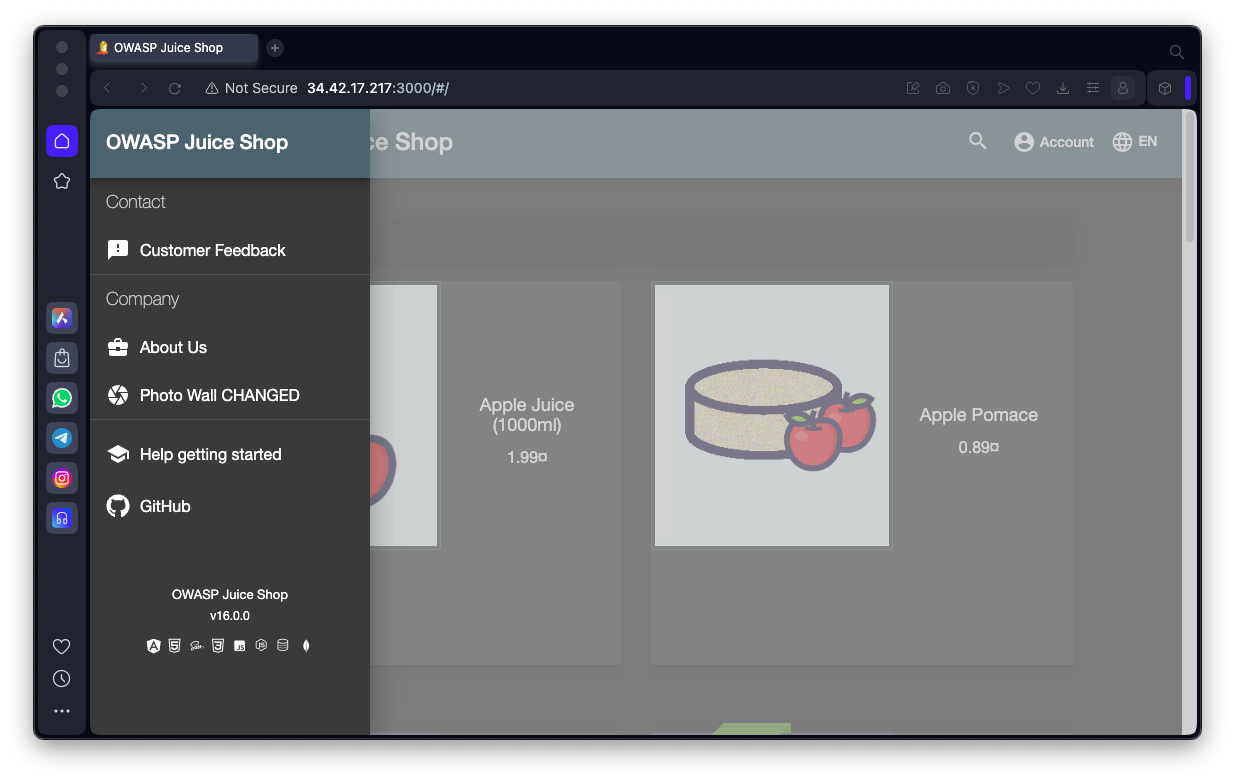Click the database stack icon
The height and width of the screenshot is (781, 1235).
[283, 646]
